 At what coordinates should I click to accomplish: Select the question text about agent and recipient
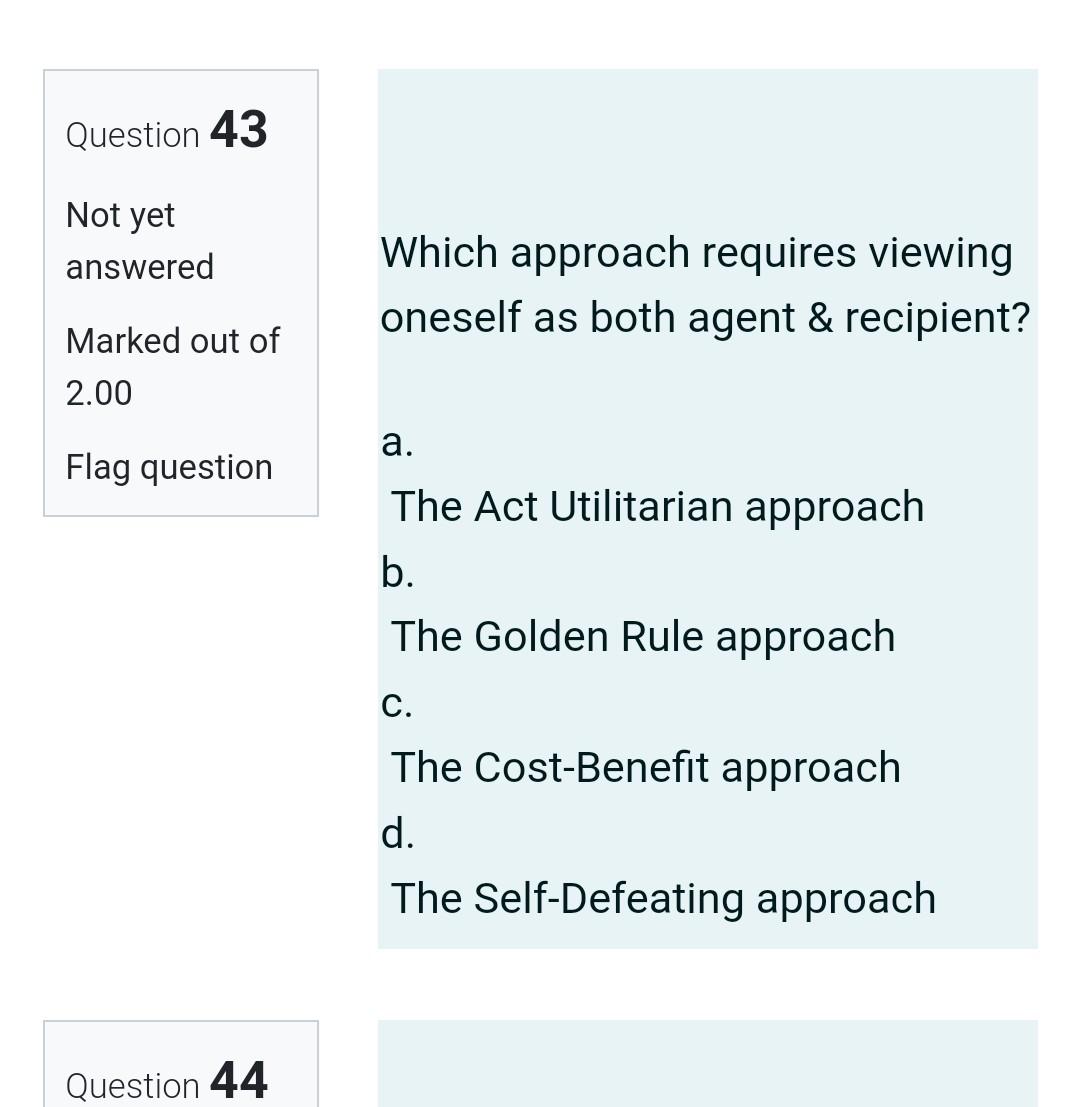705,284
